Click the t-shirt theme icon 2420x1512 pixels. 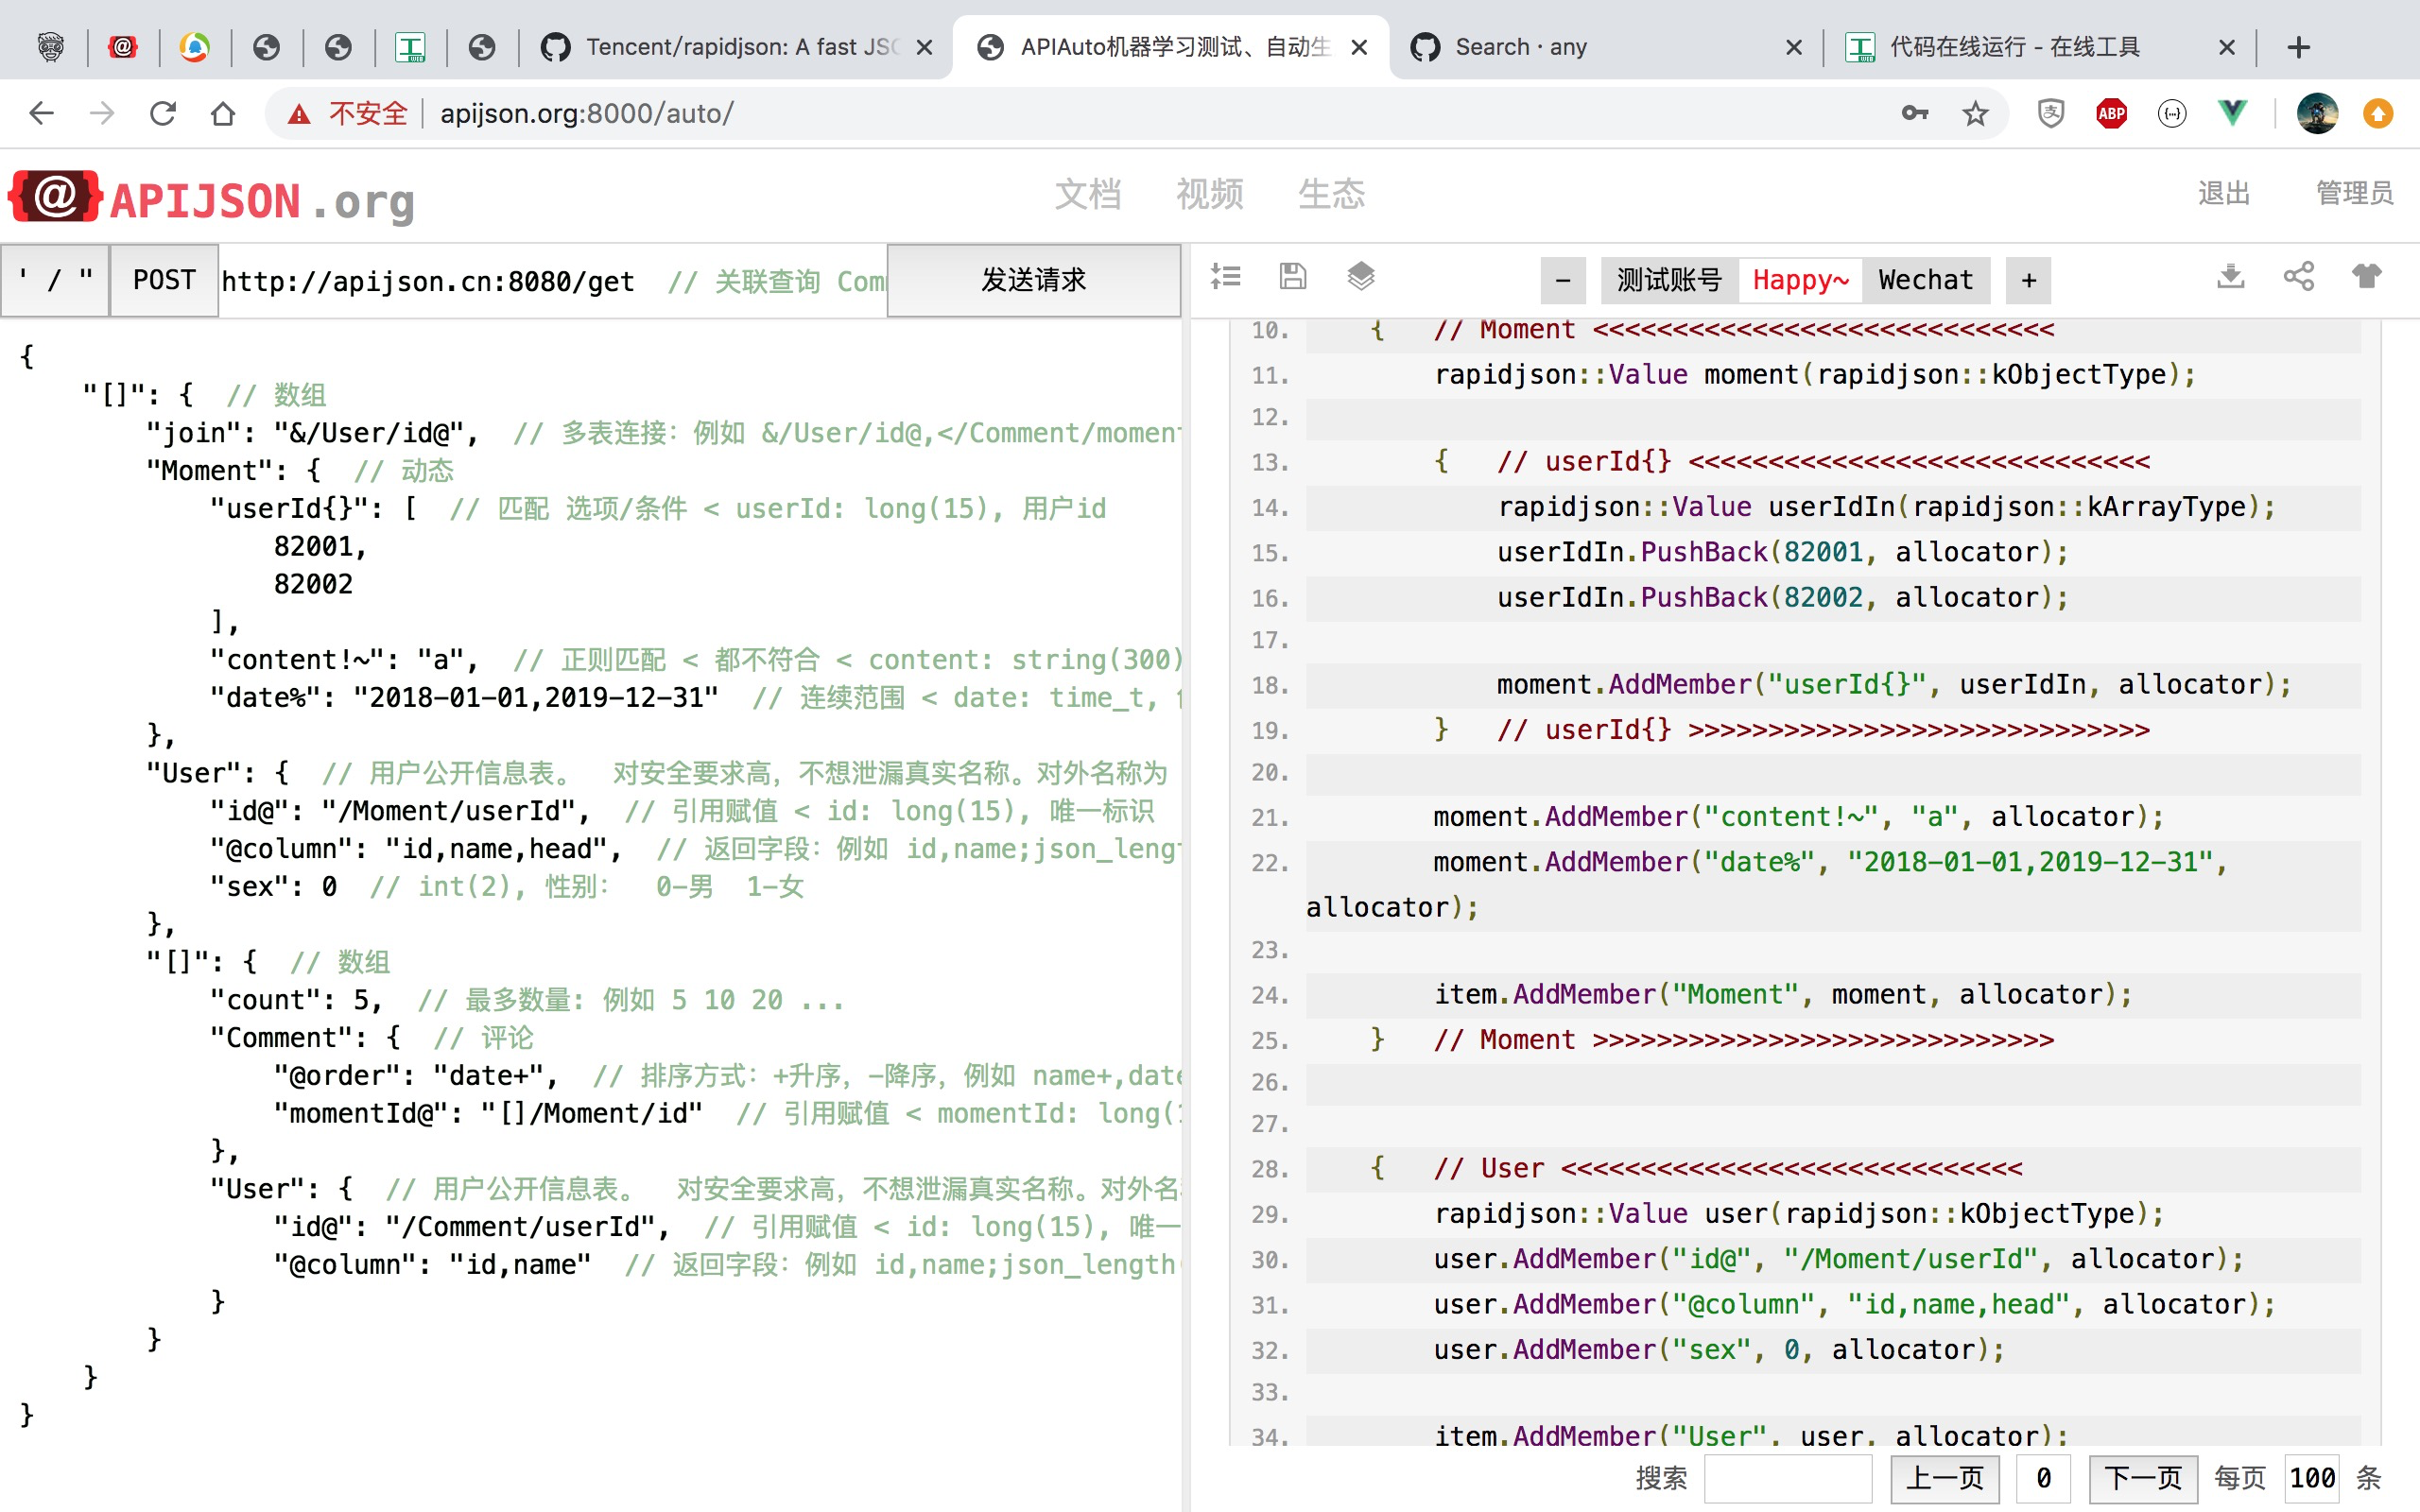point(2366,276)
